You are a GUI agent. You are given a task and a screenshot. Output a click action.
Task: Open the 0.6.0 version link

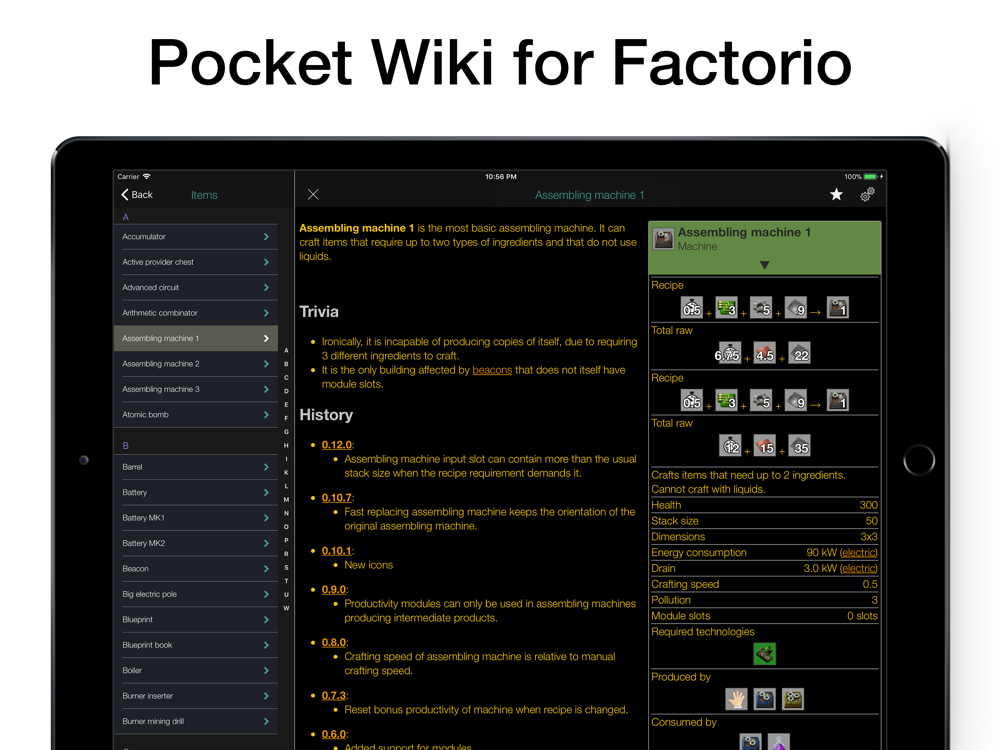[334, 734]
